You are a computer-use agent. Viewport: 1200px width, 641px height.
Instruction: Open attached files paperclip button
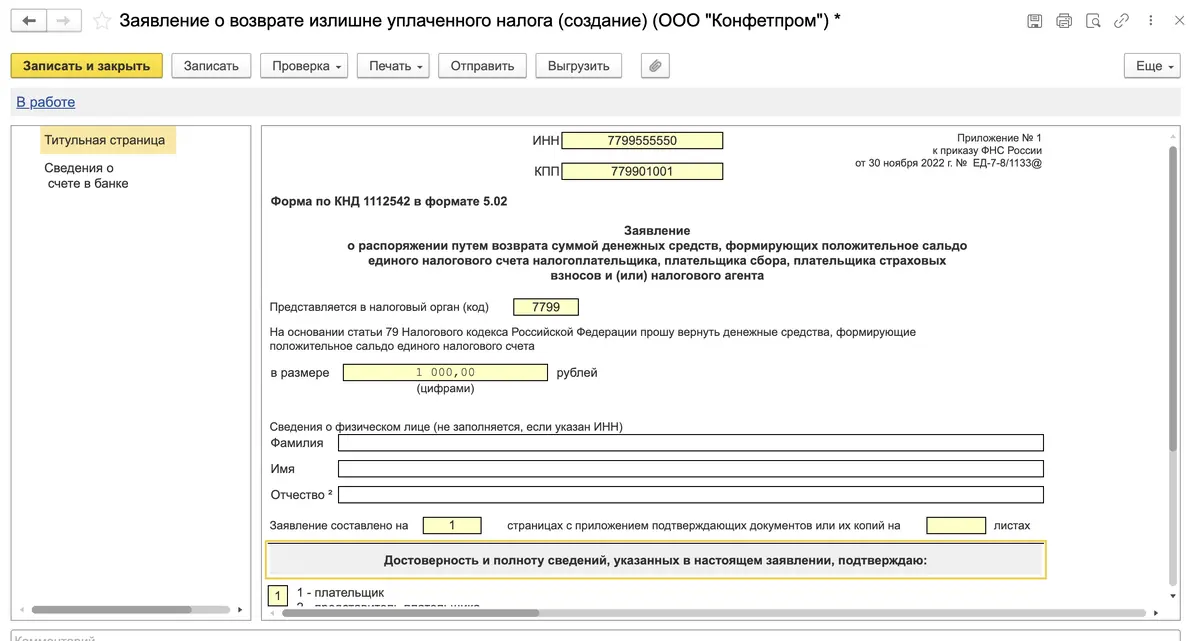point(655,66)
